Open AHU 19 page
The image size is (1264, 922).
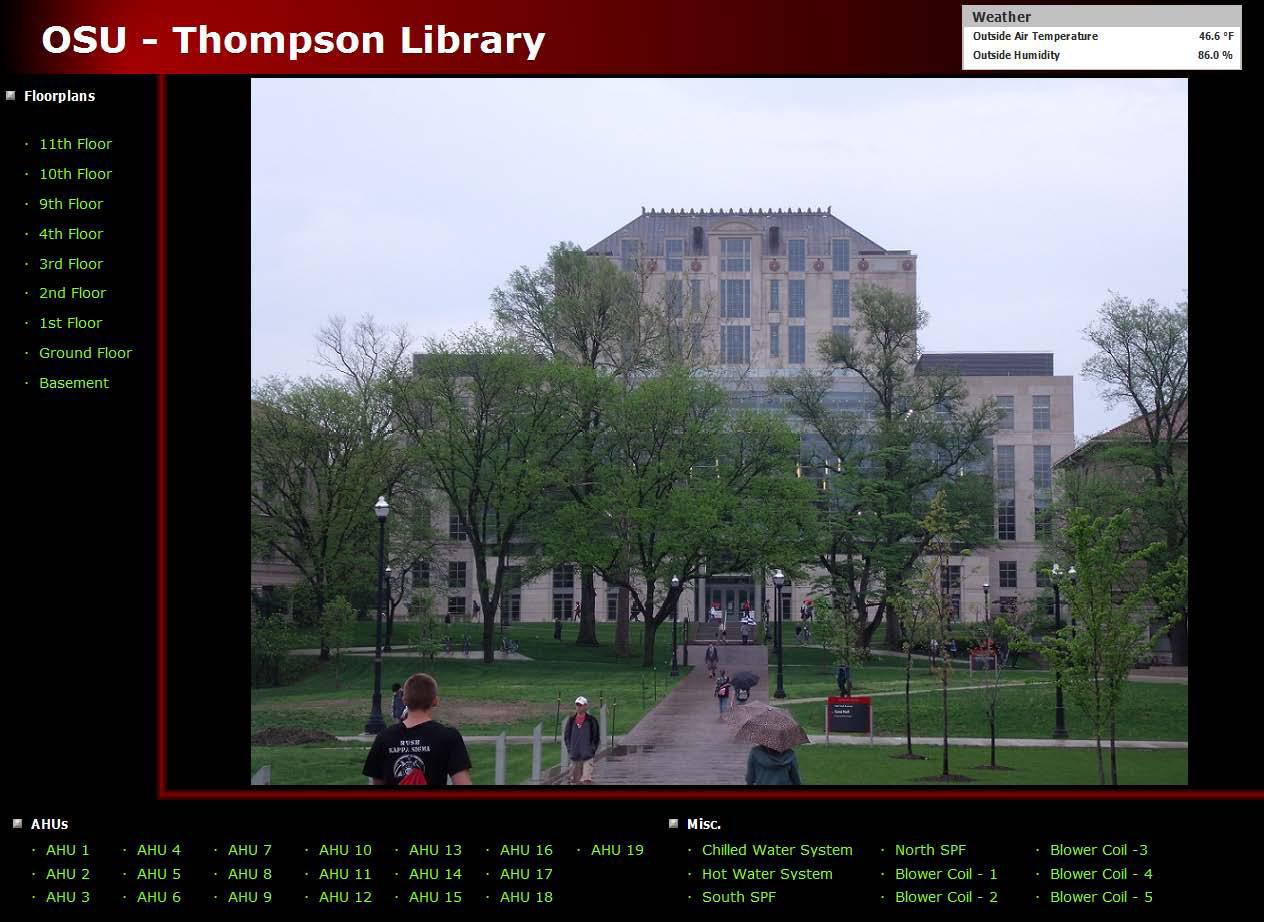[x=618, y=850]
